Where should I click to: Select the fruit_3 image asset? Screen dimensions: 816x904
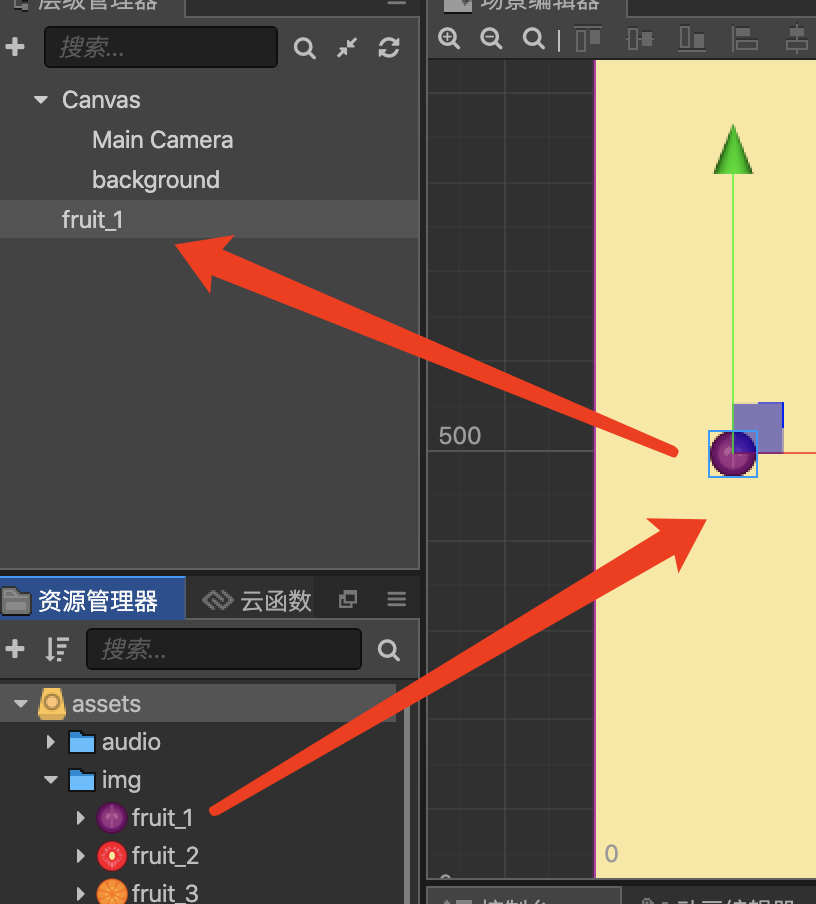[x=165, y=892]
